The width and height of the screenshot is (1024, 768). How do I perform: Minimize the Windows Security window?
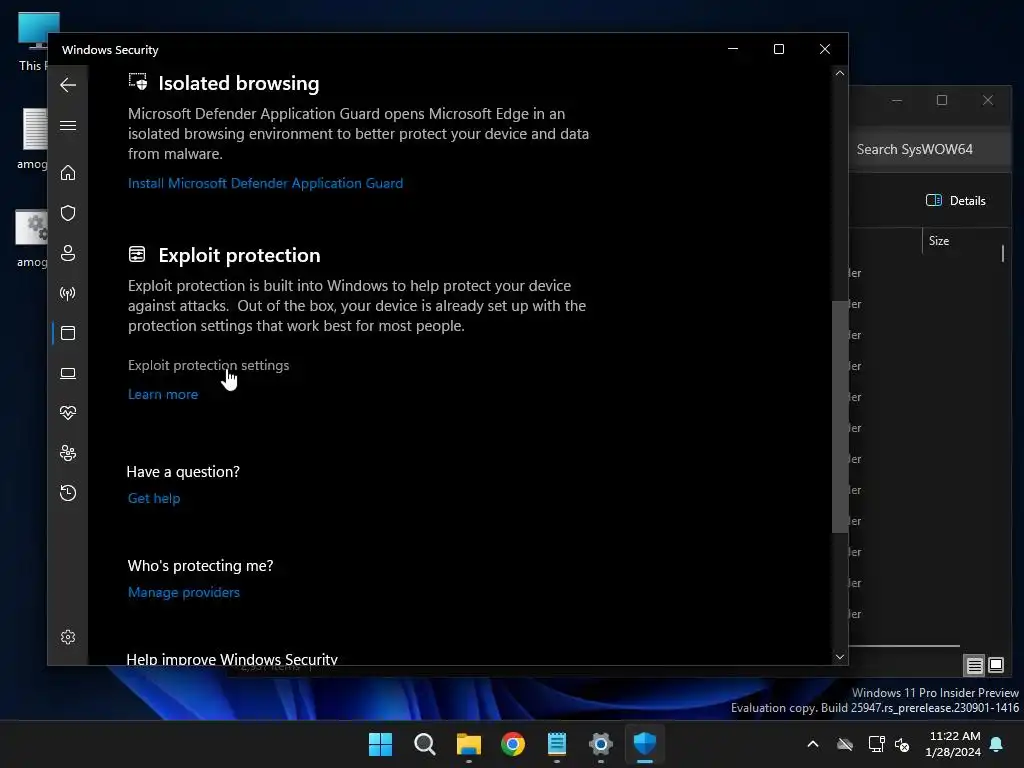(x=733, y=50)
